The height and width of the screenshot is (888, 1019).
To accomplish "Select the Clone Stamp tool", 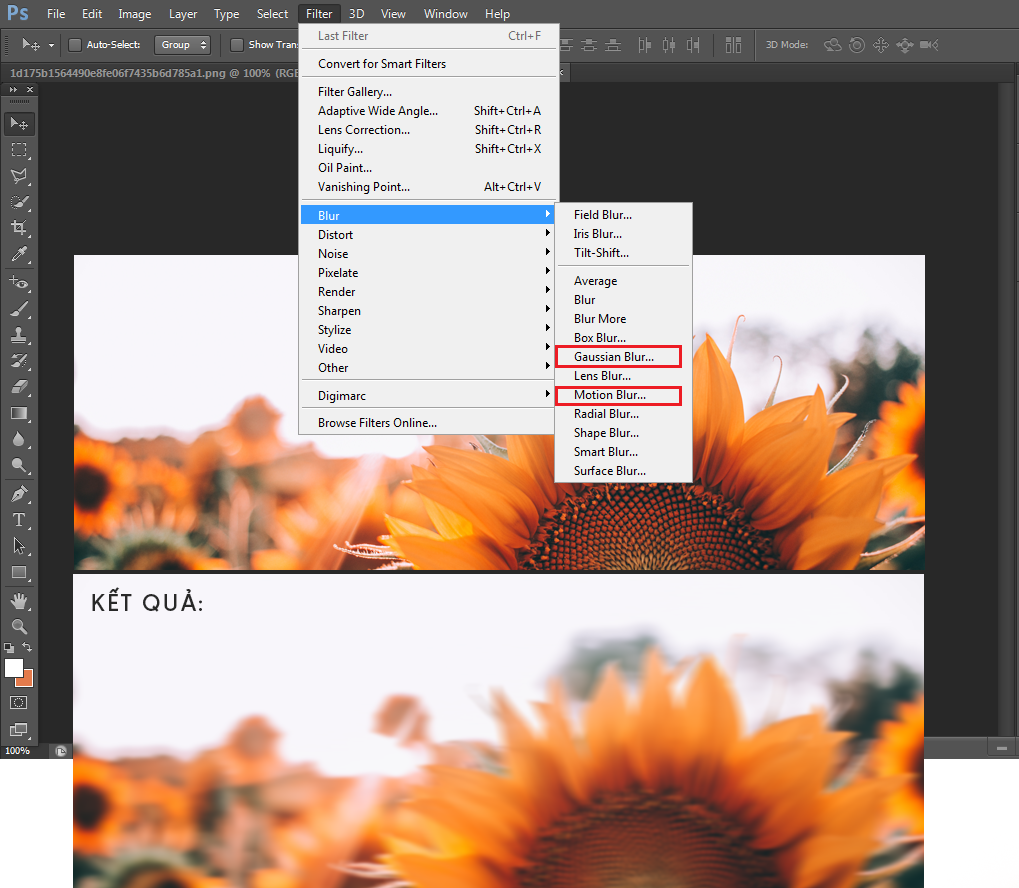I will coord(19,335).
